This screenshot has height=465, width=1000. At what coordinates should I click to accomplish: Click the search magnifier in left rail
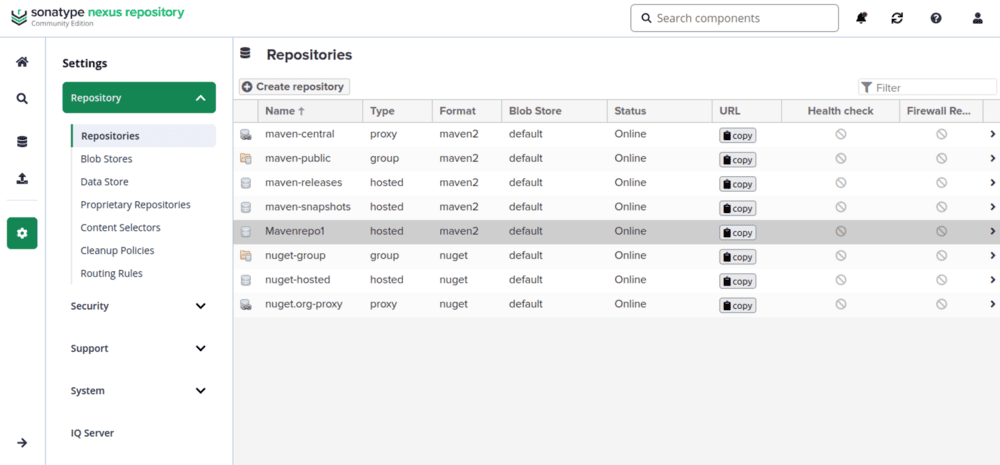(22, 99)
